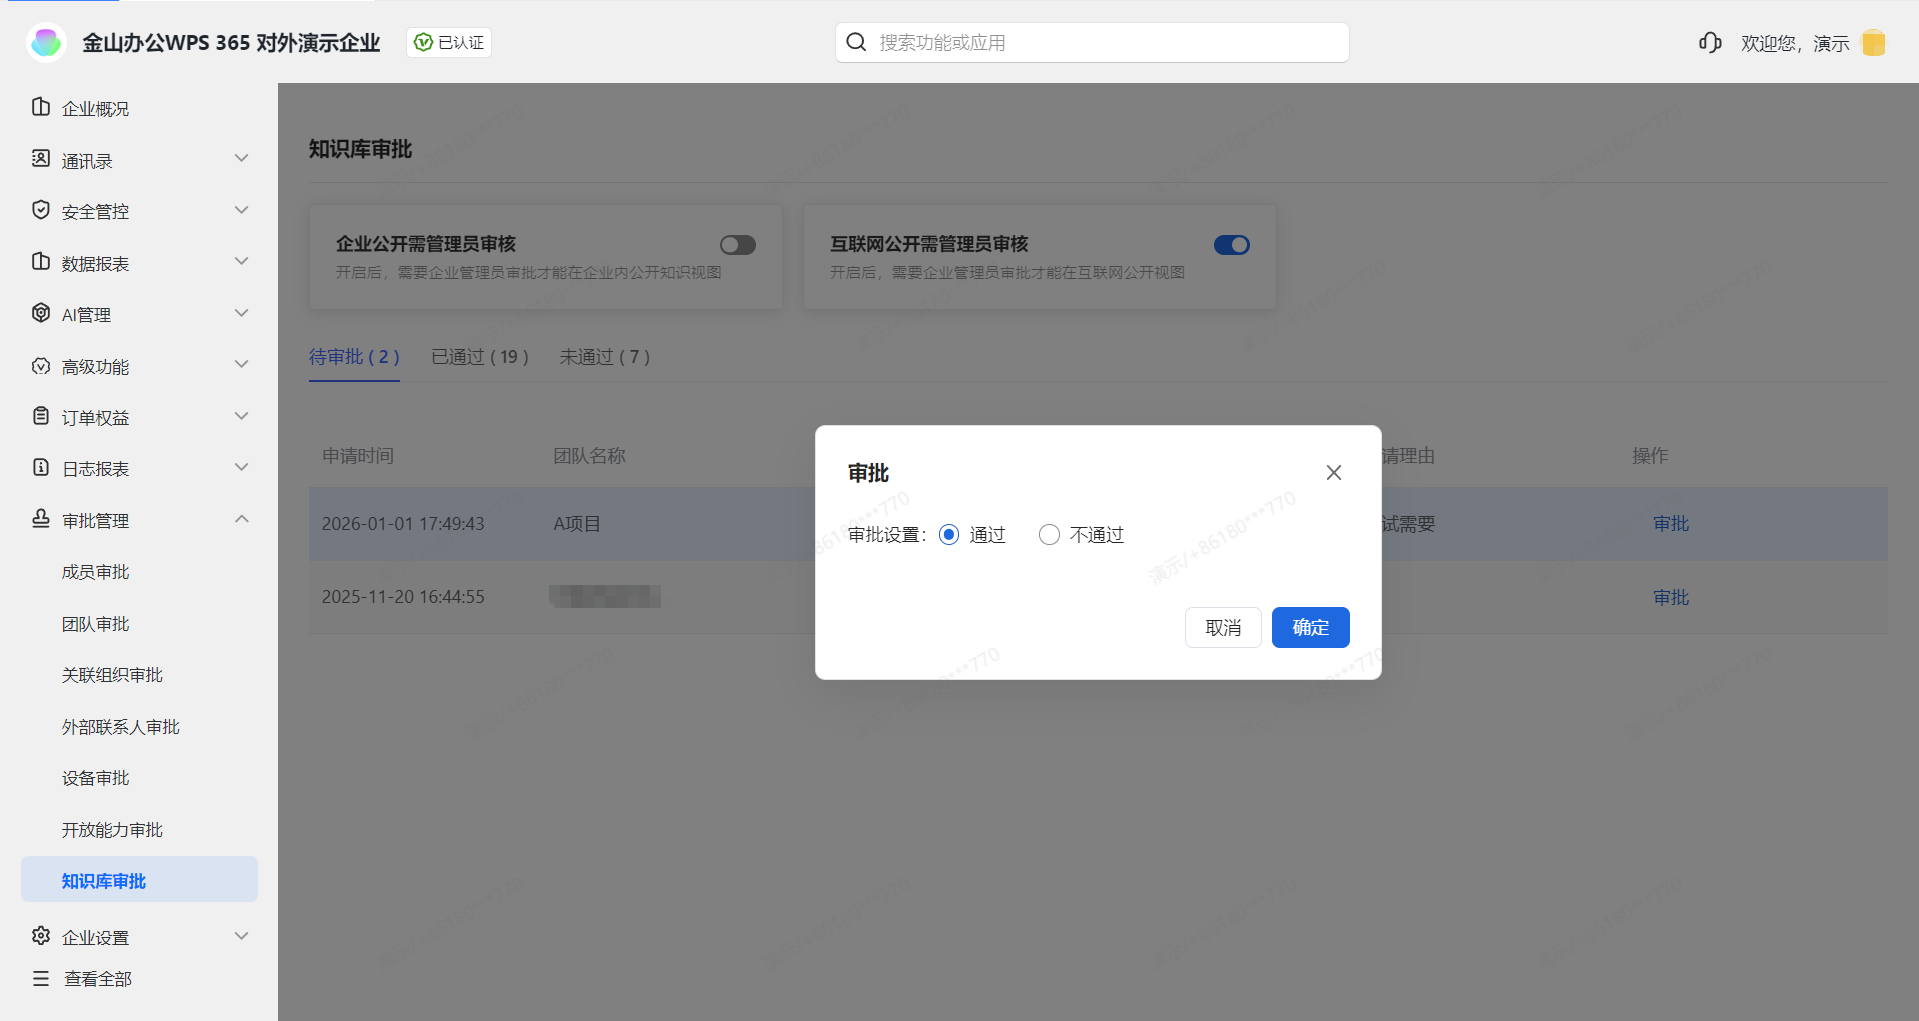Expand the 企业设置 menu chevron
The image size is (1919, 1021).
click(x=241, y=936)
